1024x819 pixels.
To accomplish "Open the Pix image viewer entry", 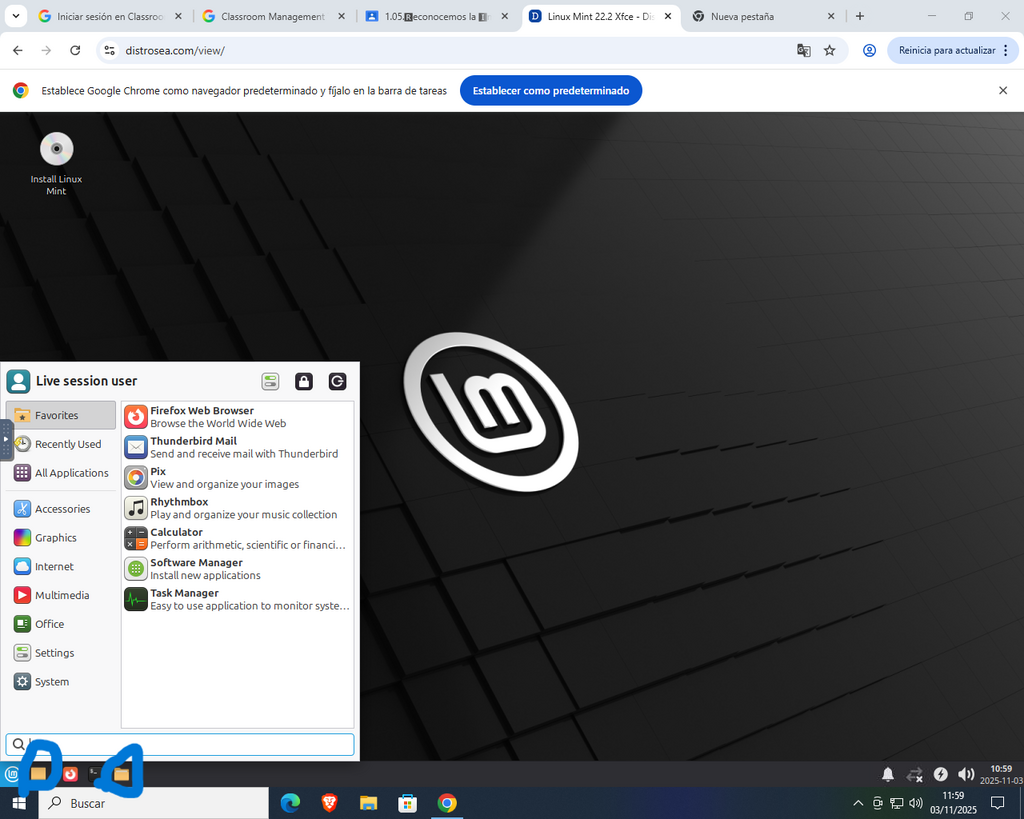I will 238,477.
